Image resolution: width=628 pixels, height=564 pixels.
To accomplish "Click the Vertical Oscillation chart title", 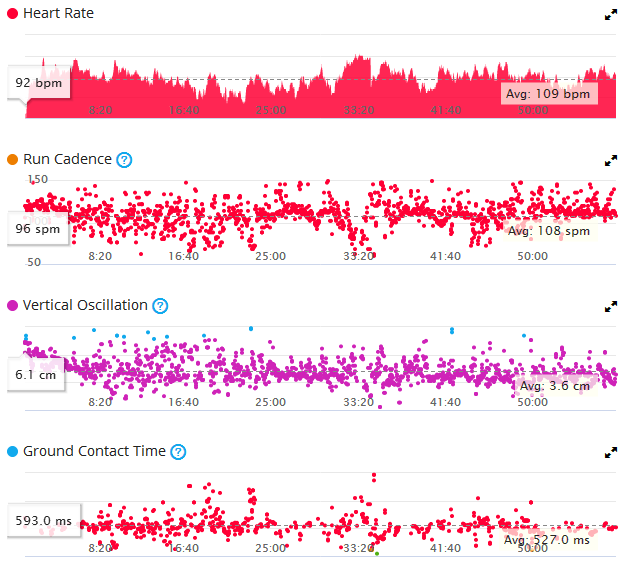I will coord(85,305).
